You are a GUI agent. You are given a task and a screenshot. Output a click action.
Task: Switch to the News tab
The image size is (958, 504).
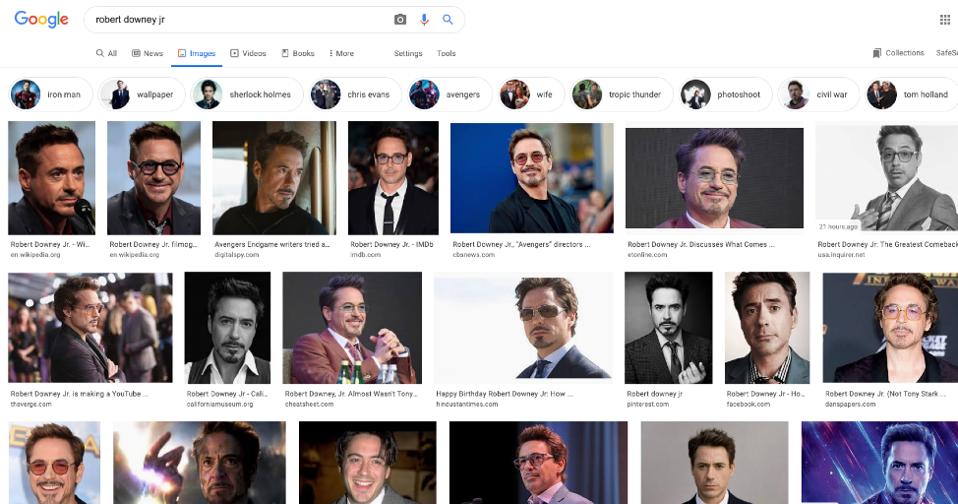point(147,53)
